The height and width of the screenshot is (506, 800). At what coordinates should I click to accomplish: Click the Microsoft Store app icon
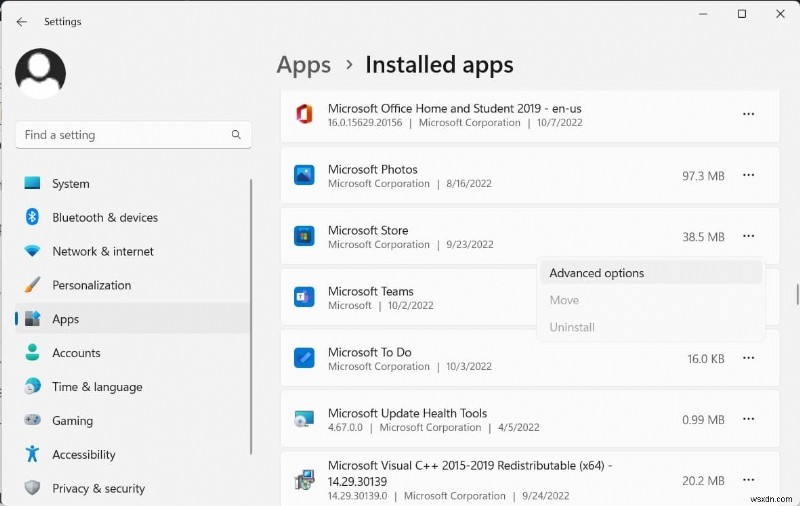coord(304,236)
